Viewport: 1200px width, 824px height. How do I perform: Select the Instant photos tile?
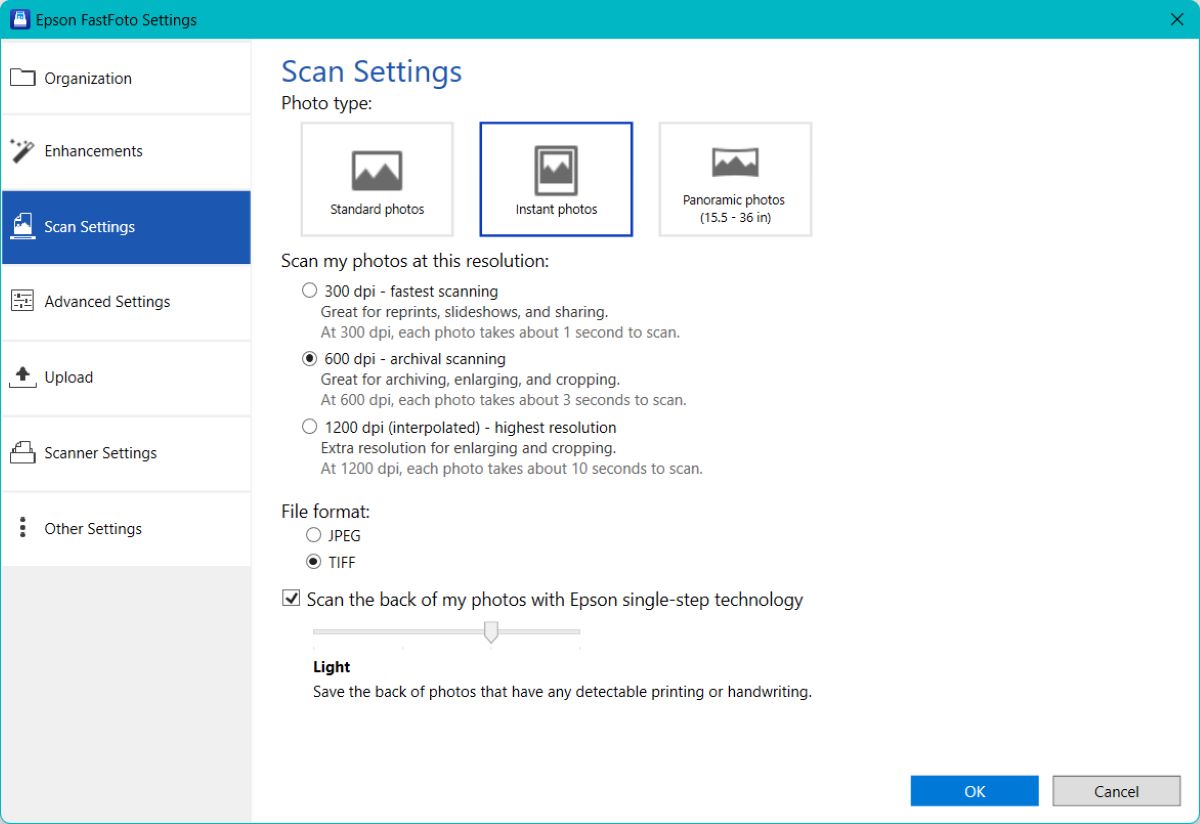[556, 180]
